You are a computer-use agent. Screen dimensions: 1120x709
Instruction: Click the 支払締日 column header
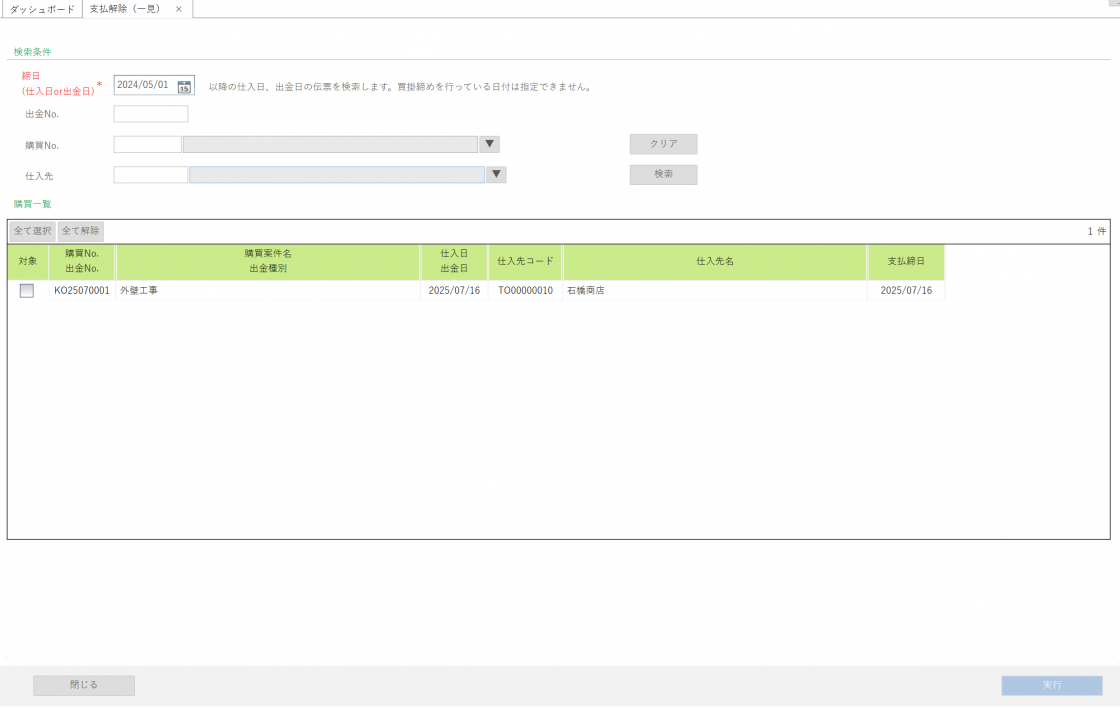pos(906,262)
